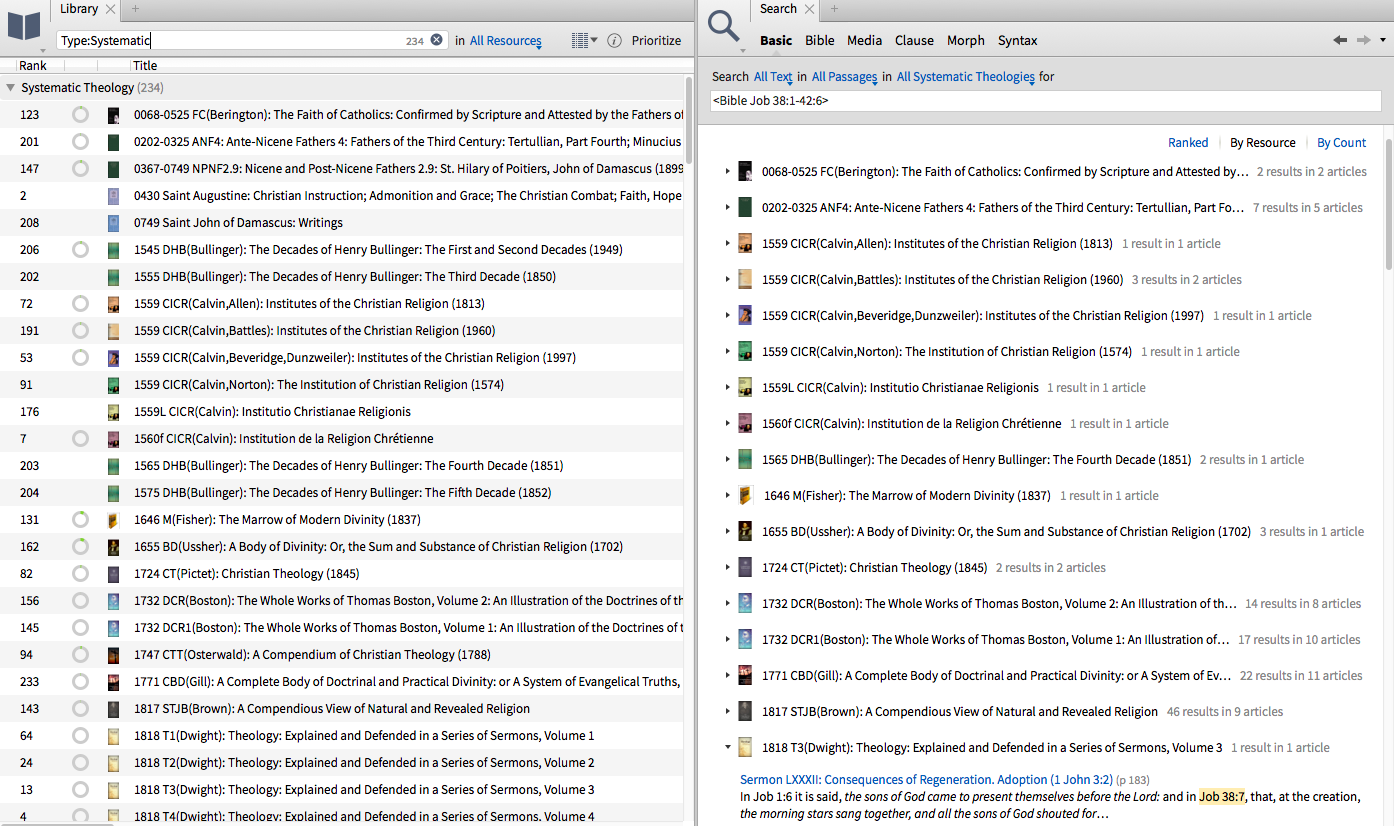Switch to the Morph search type
Image resolution: width=1394 pixels, height=826 pixels.
[x=966, y=41]
